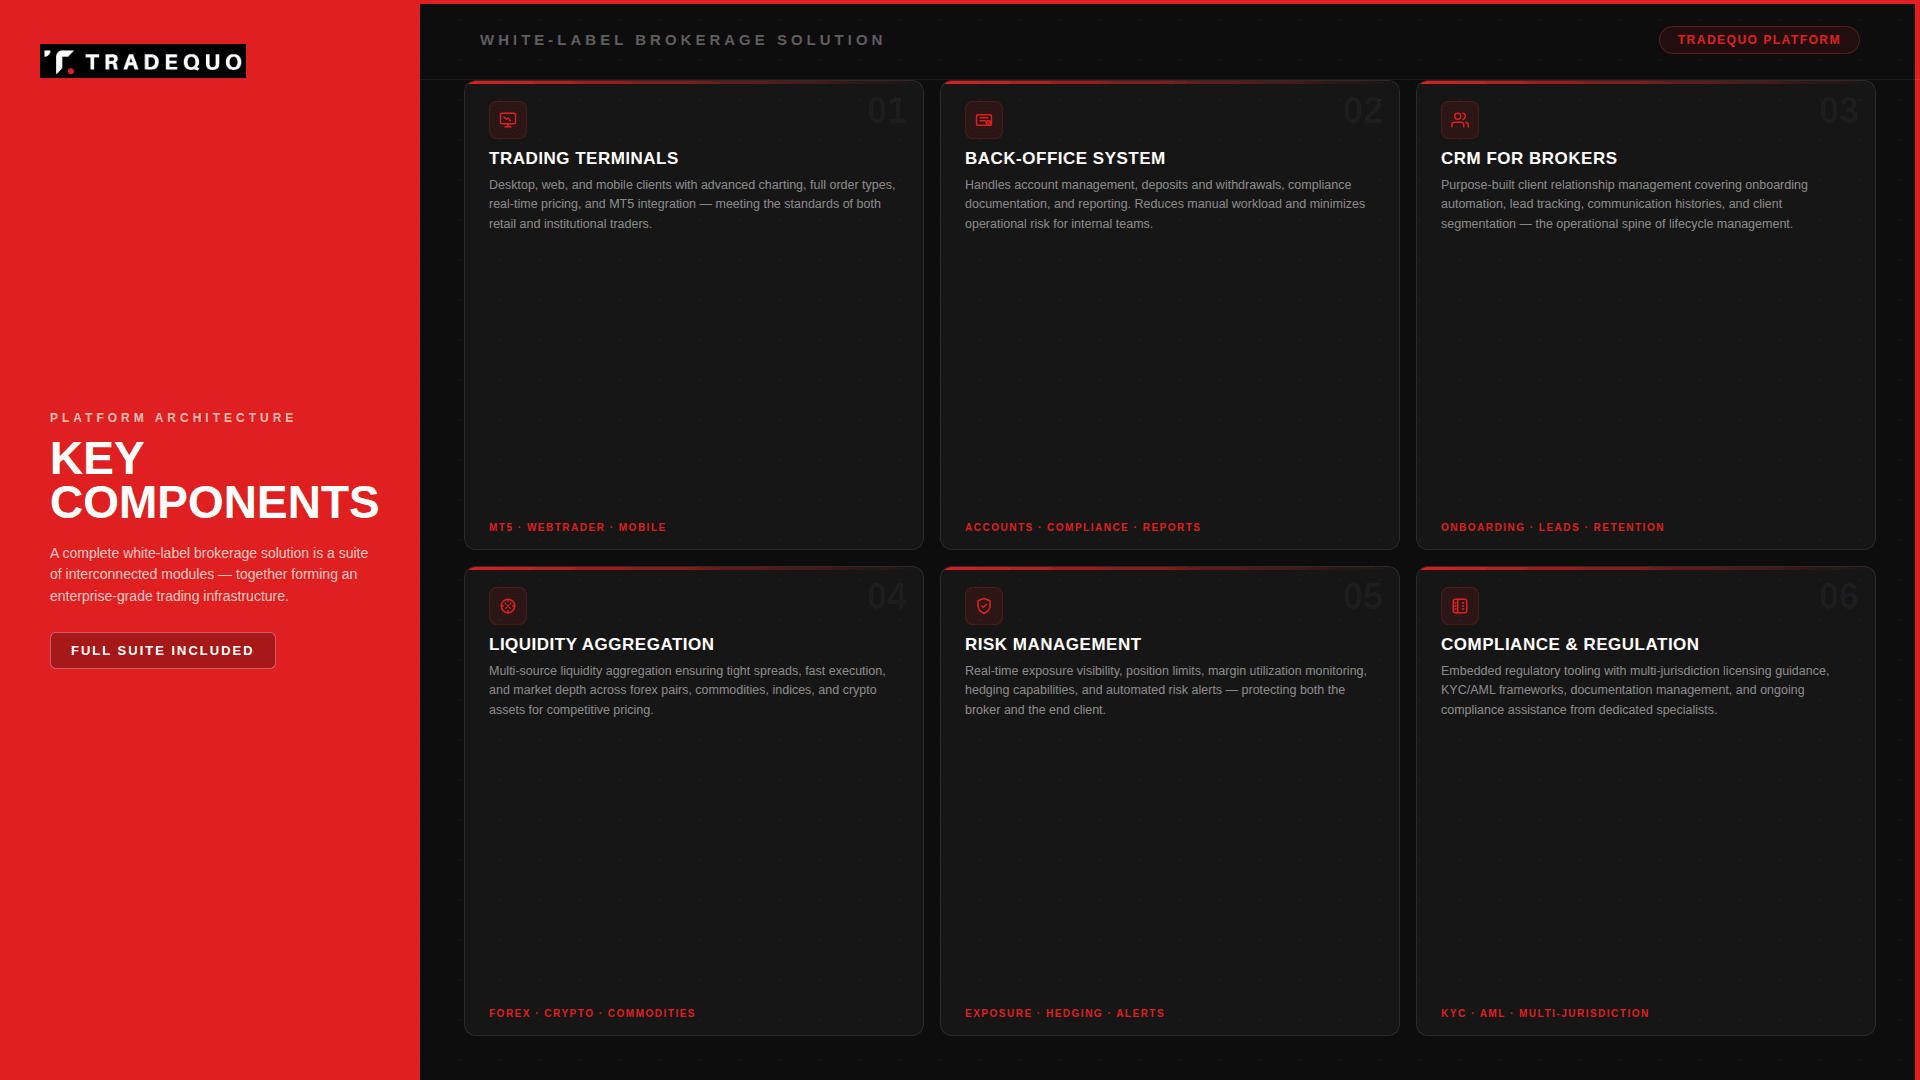Click the sidebar white-label description paragraph

click(210, 574)
